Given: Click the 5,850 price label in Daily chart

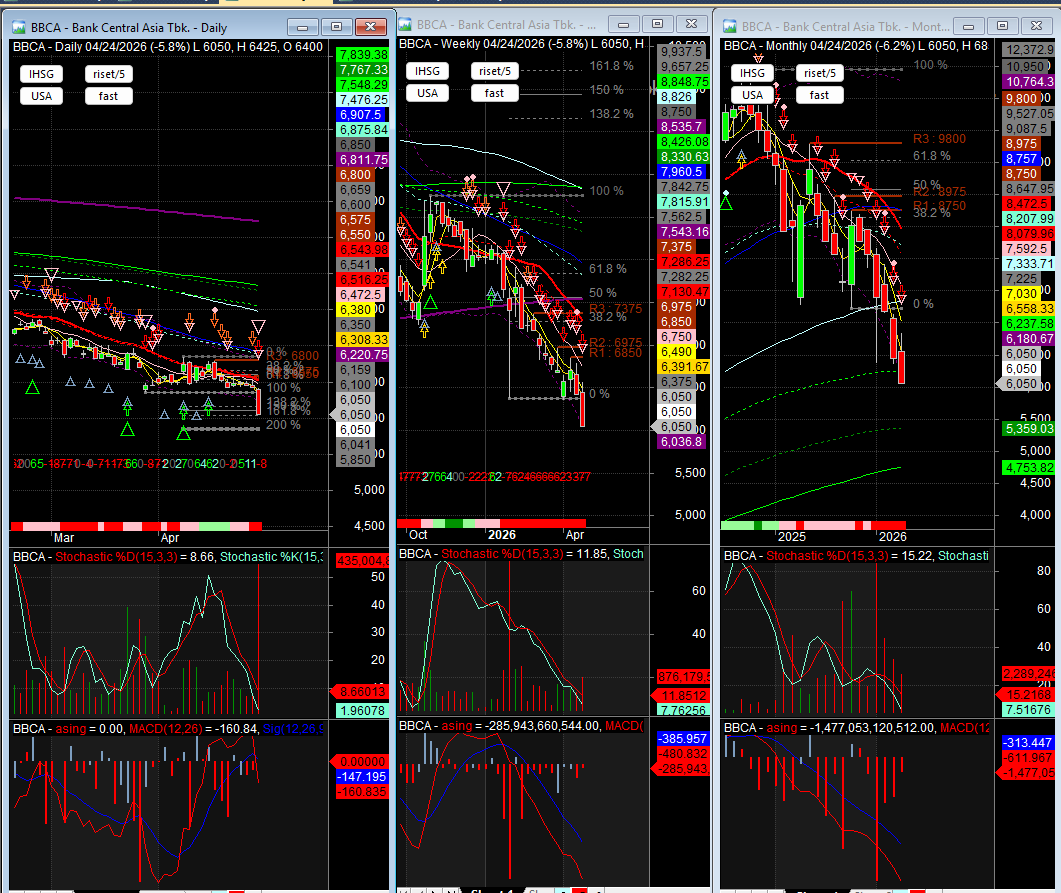Looking at the screenshot, I should 356,459.
